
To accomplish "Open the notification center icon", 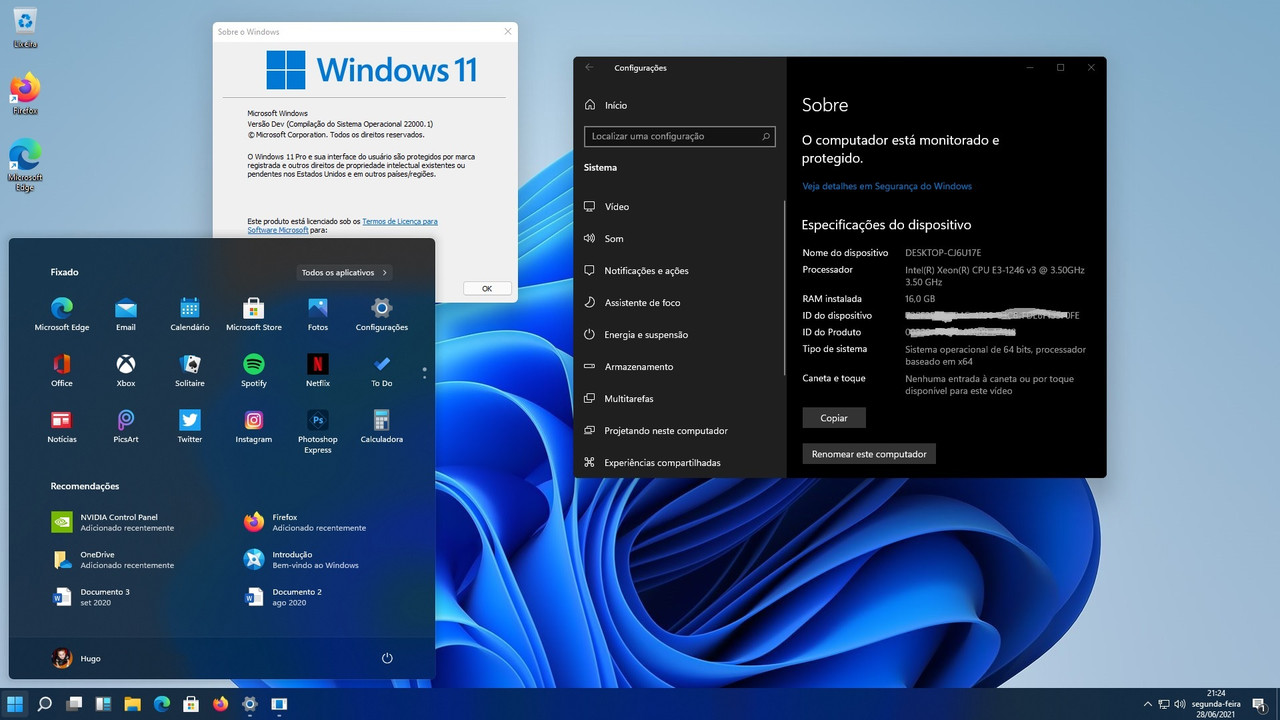I will [x=1261, y=704].
